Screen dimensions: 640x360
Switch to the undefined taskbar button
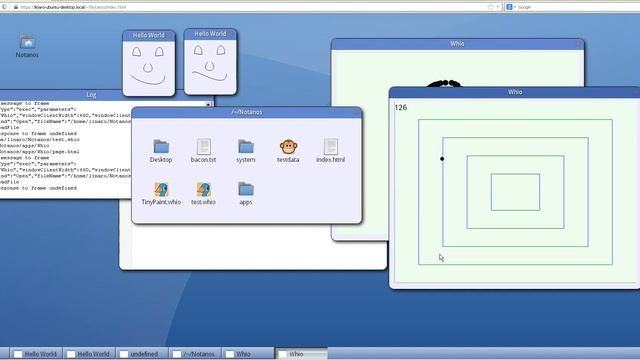click(142, 354)
